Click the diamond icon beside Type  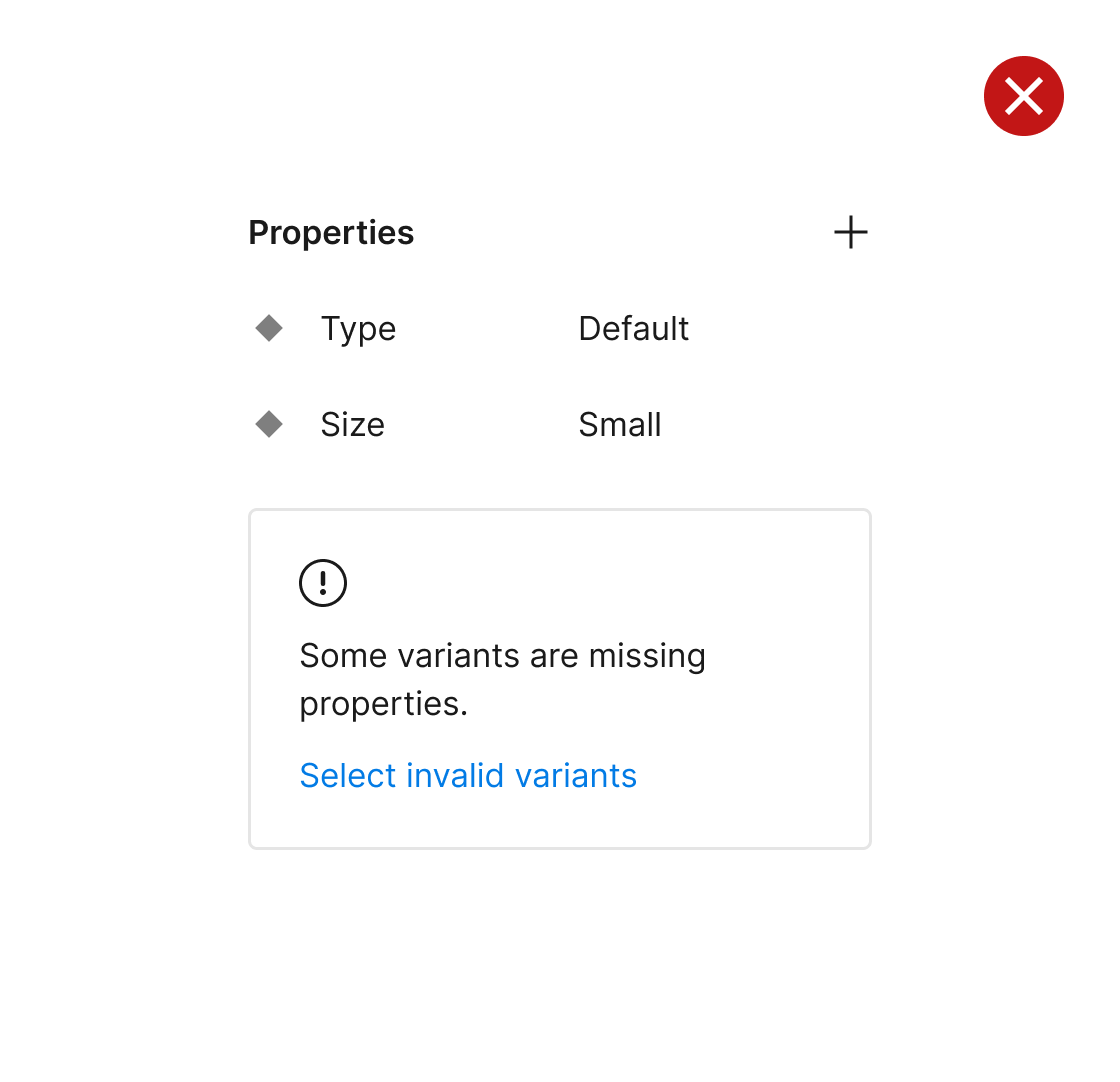pyautogui.click(x=269, y=328)
